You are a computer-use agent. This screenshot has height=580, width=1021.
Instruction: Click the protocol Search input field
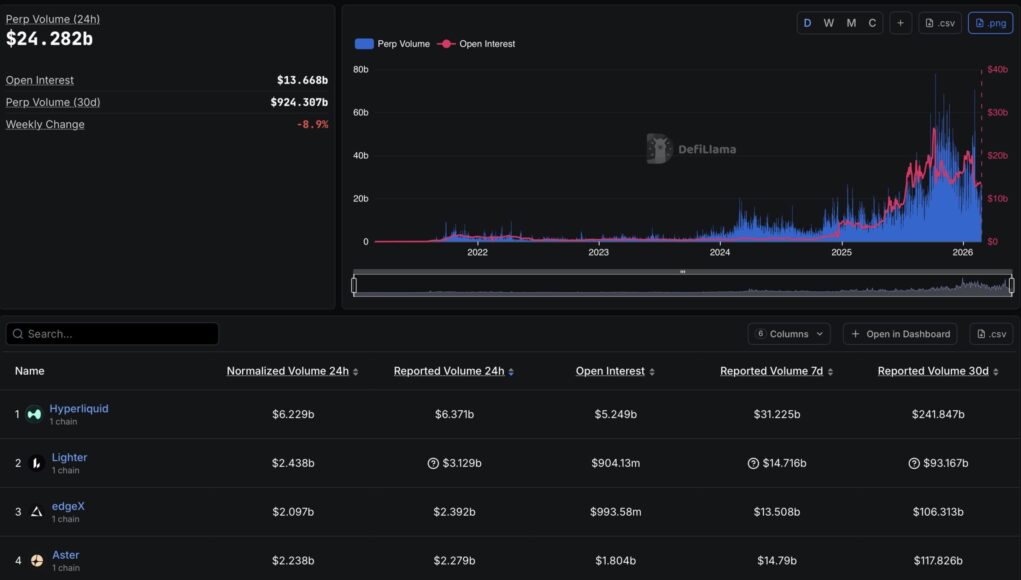tap(112, 334)
